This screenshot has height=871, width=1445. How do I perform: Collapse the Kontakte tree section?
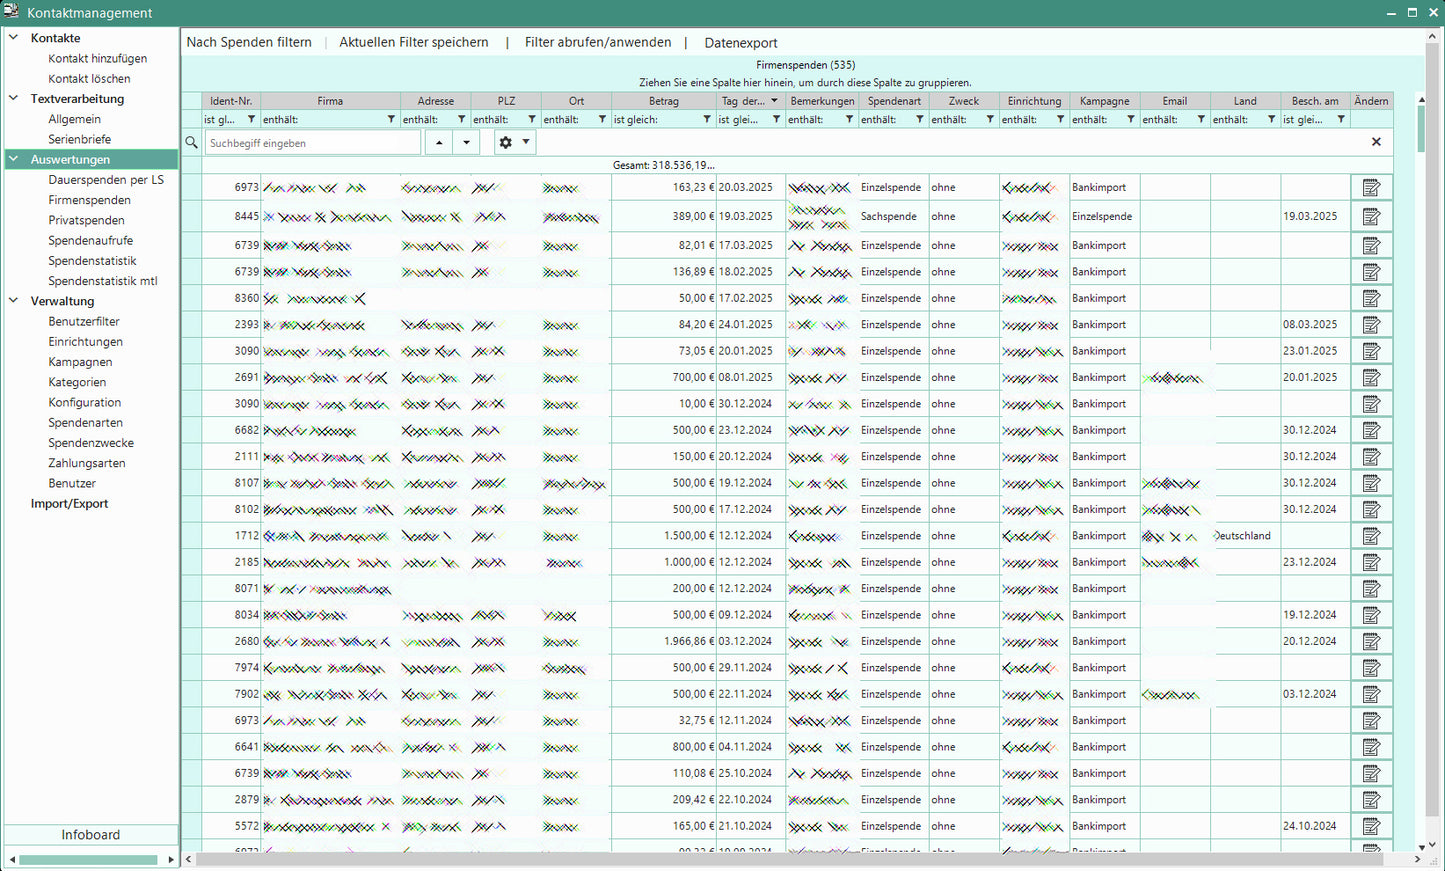point(14,38)
